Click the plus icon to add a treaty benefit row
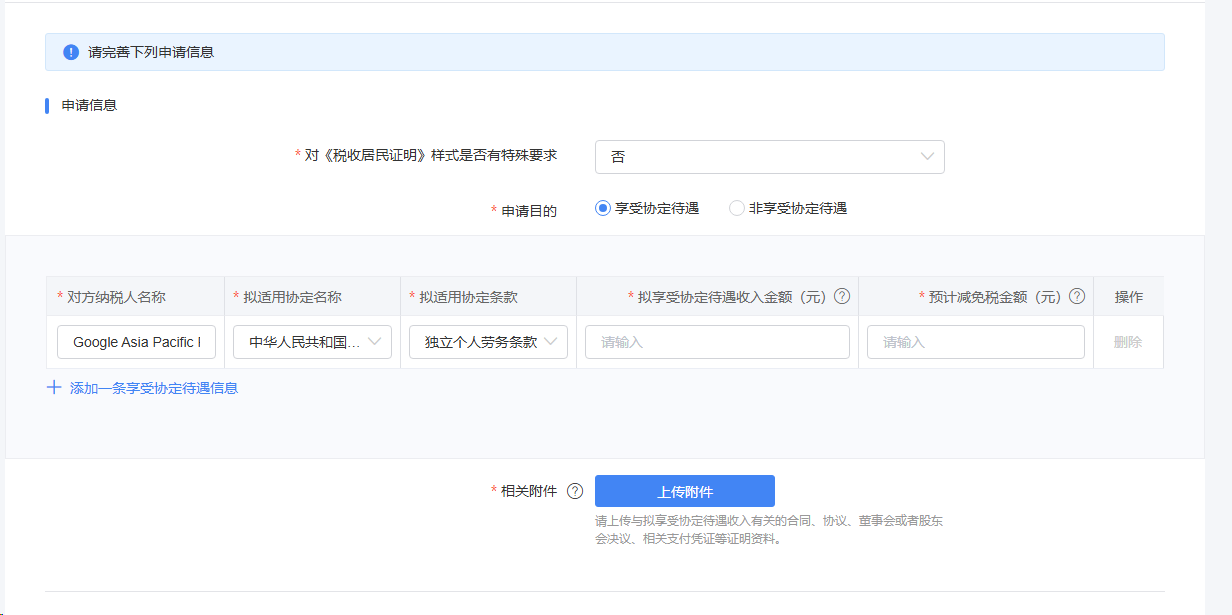 (x=54, y=387)
